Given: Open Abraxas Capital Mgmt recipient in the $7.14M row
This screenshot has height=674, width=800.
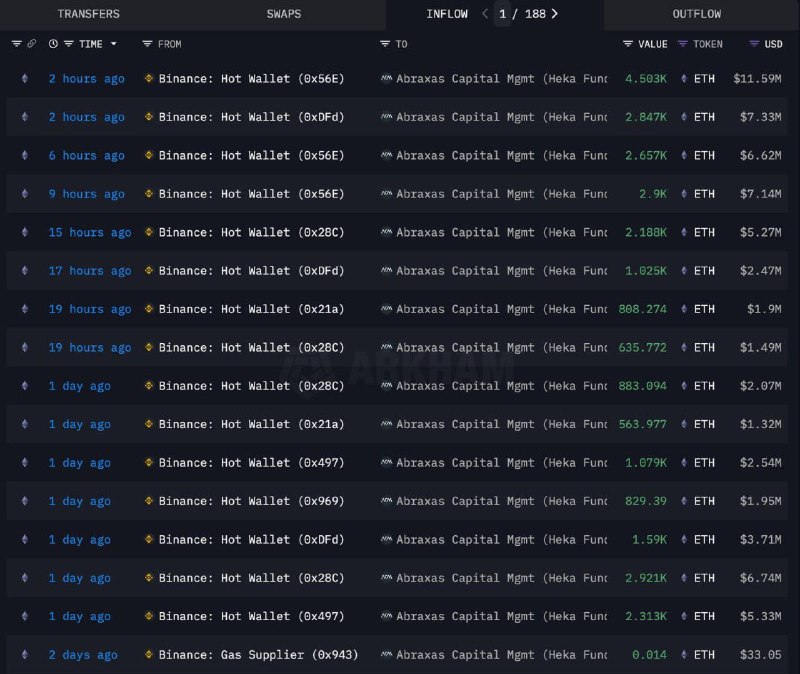Looking at the screenshot, I should (502, 194).
